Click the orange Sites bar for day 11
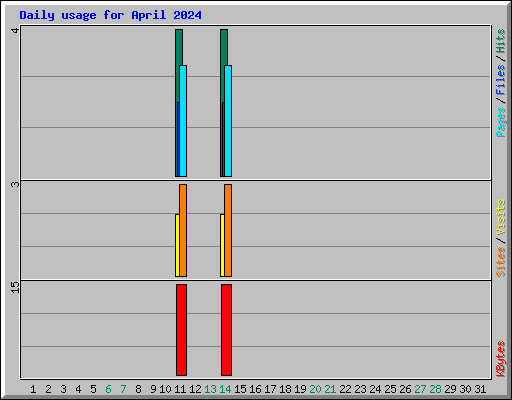Screen dimensions: 512x400 click(x=183, y=230)
